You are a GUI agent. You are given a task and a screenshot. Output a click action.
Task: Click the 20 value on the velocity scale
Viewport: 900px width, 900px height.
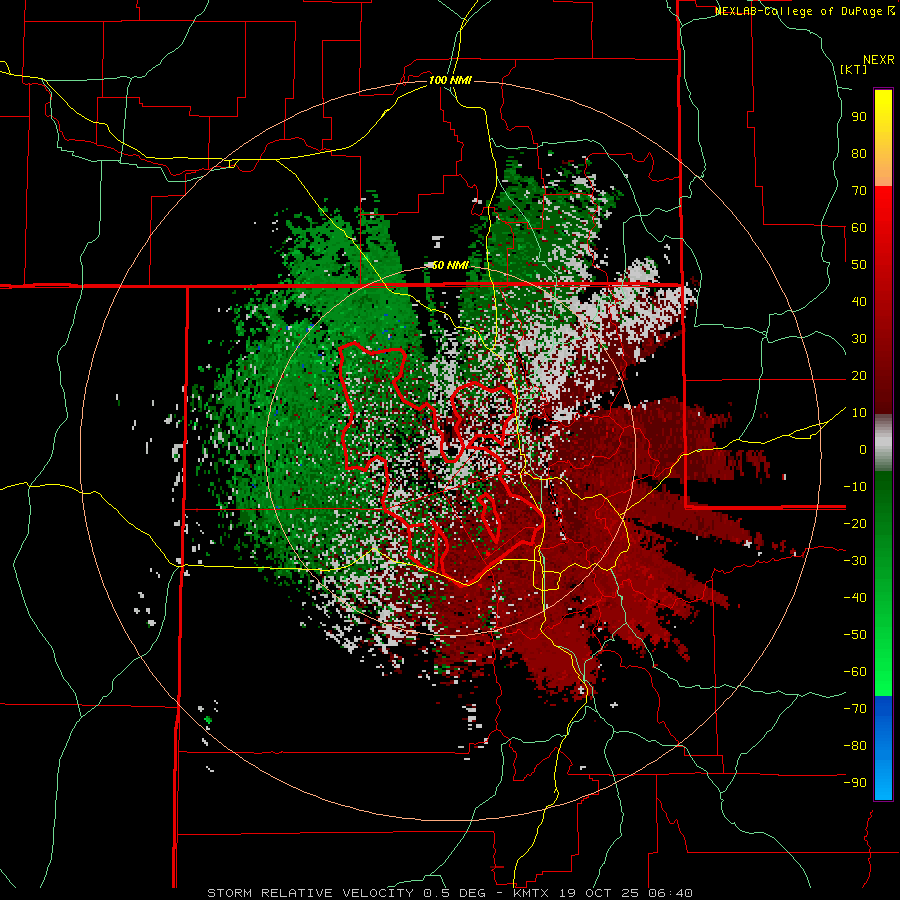[x=859, y=376]
